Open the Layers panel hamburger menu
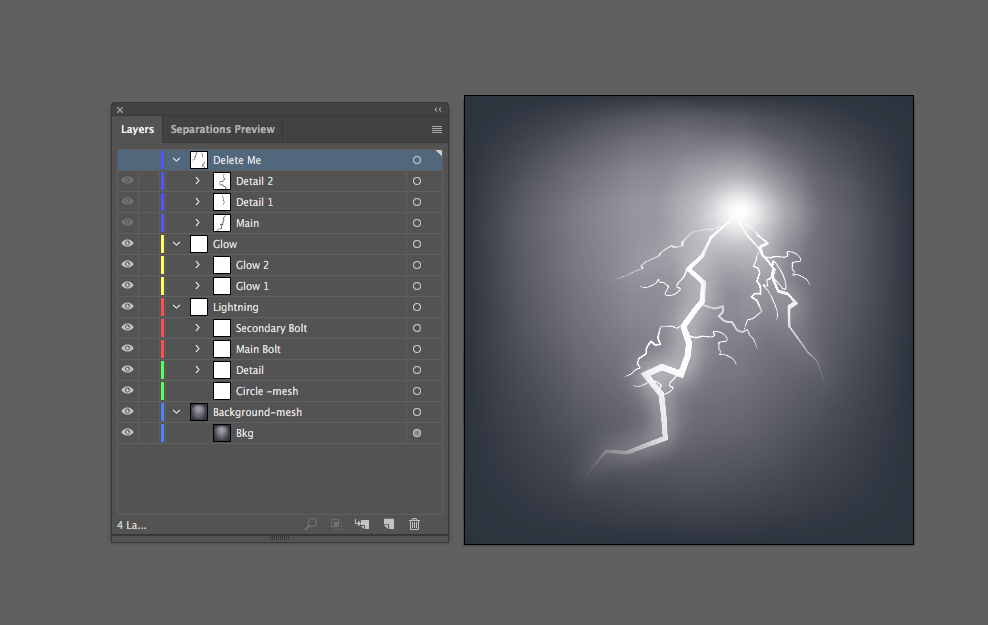 click(x=437, y=130)
